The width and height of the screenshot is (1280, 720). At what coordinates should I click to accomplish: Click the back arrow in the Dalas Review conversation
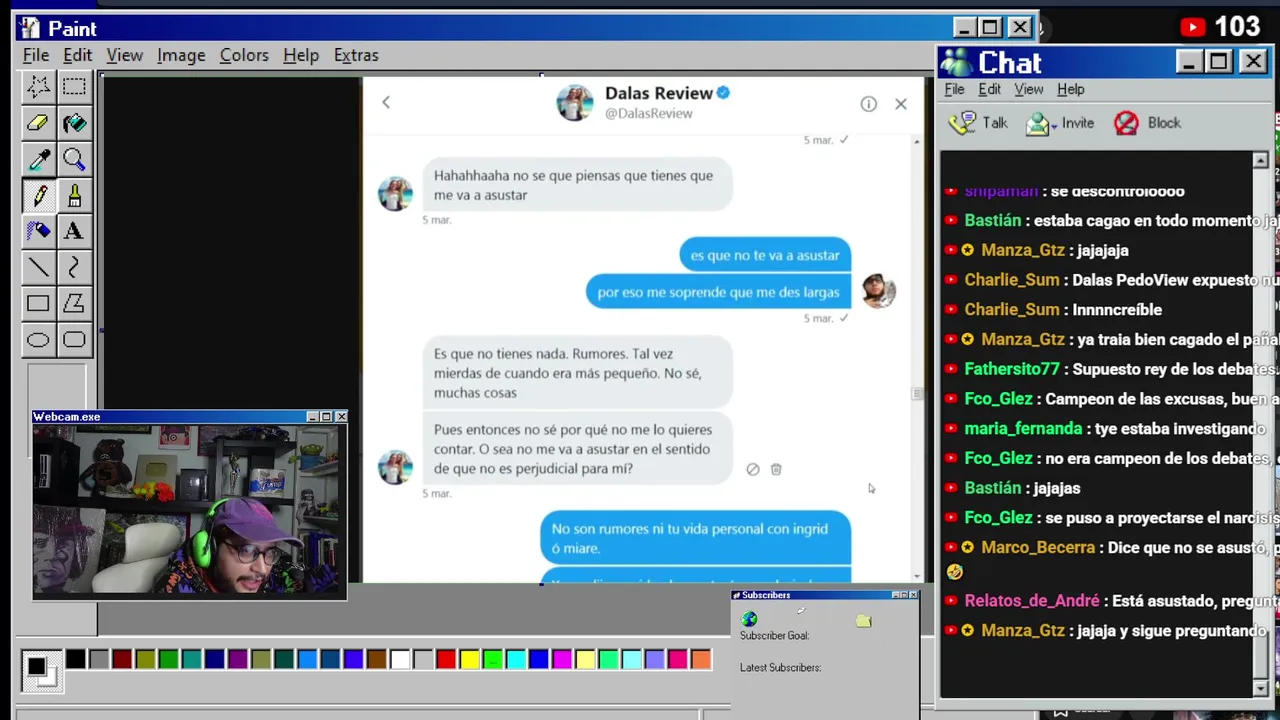click(386, 102)
